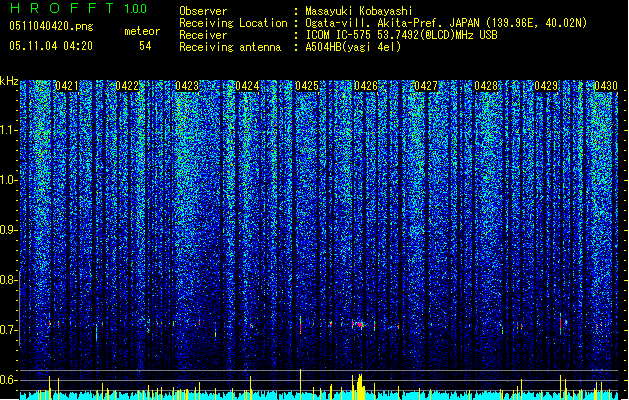Image resolution: width=629 pixels, height=400 pixels.
Task: Click the Receiving Location label
Action: 233,23
